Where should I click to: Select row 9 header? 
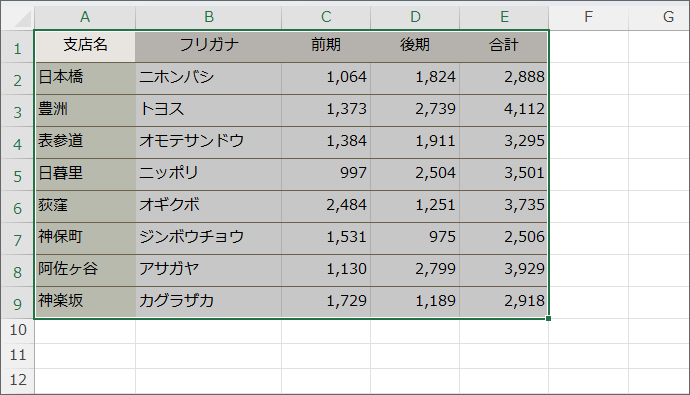coord(18,303)
